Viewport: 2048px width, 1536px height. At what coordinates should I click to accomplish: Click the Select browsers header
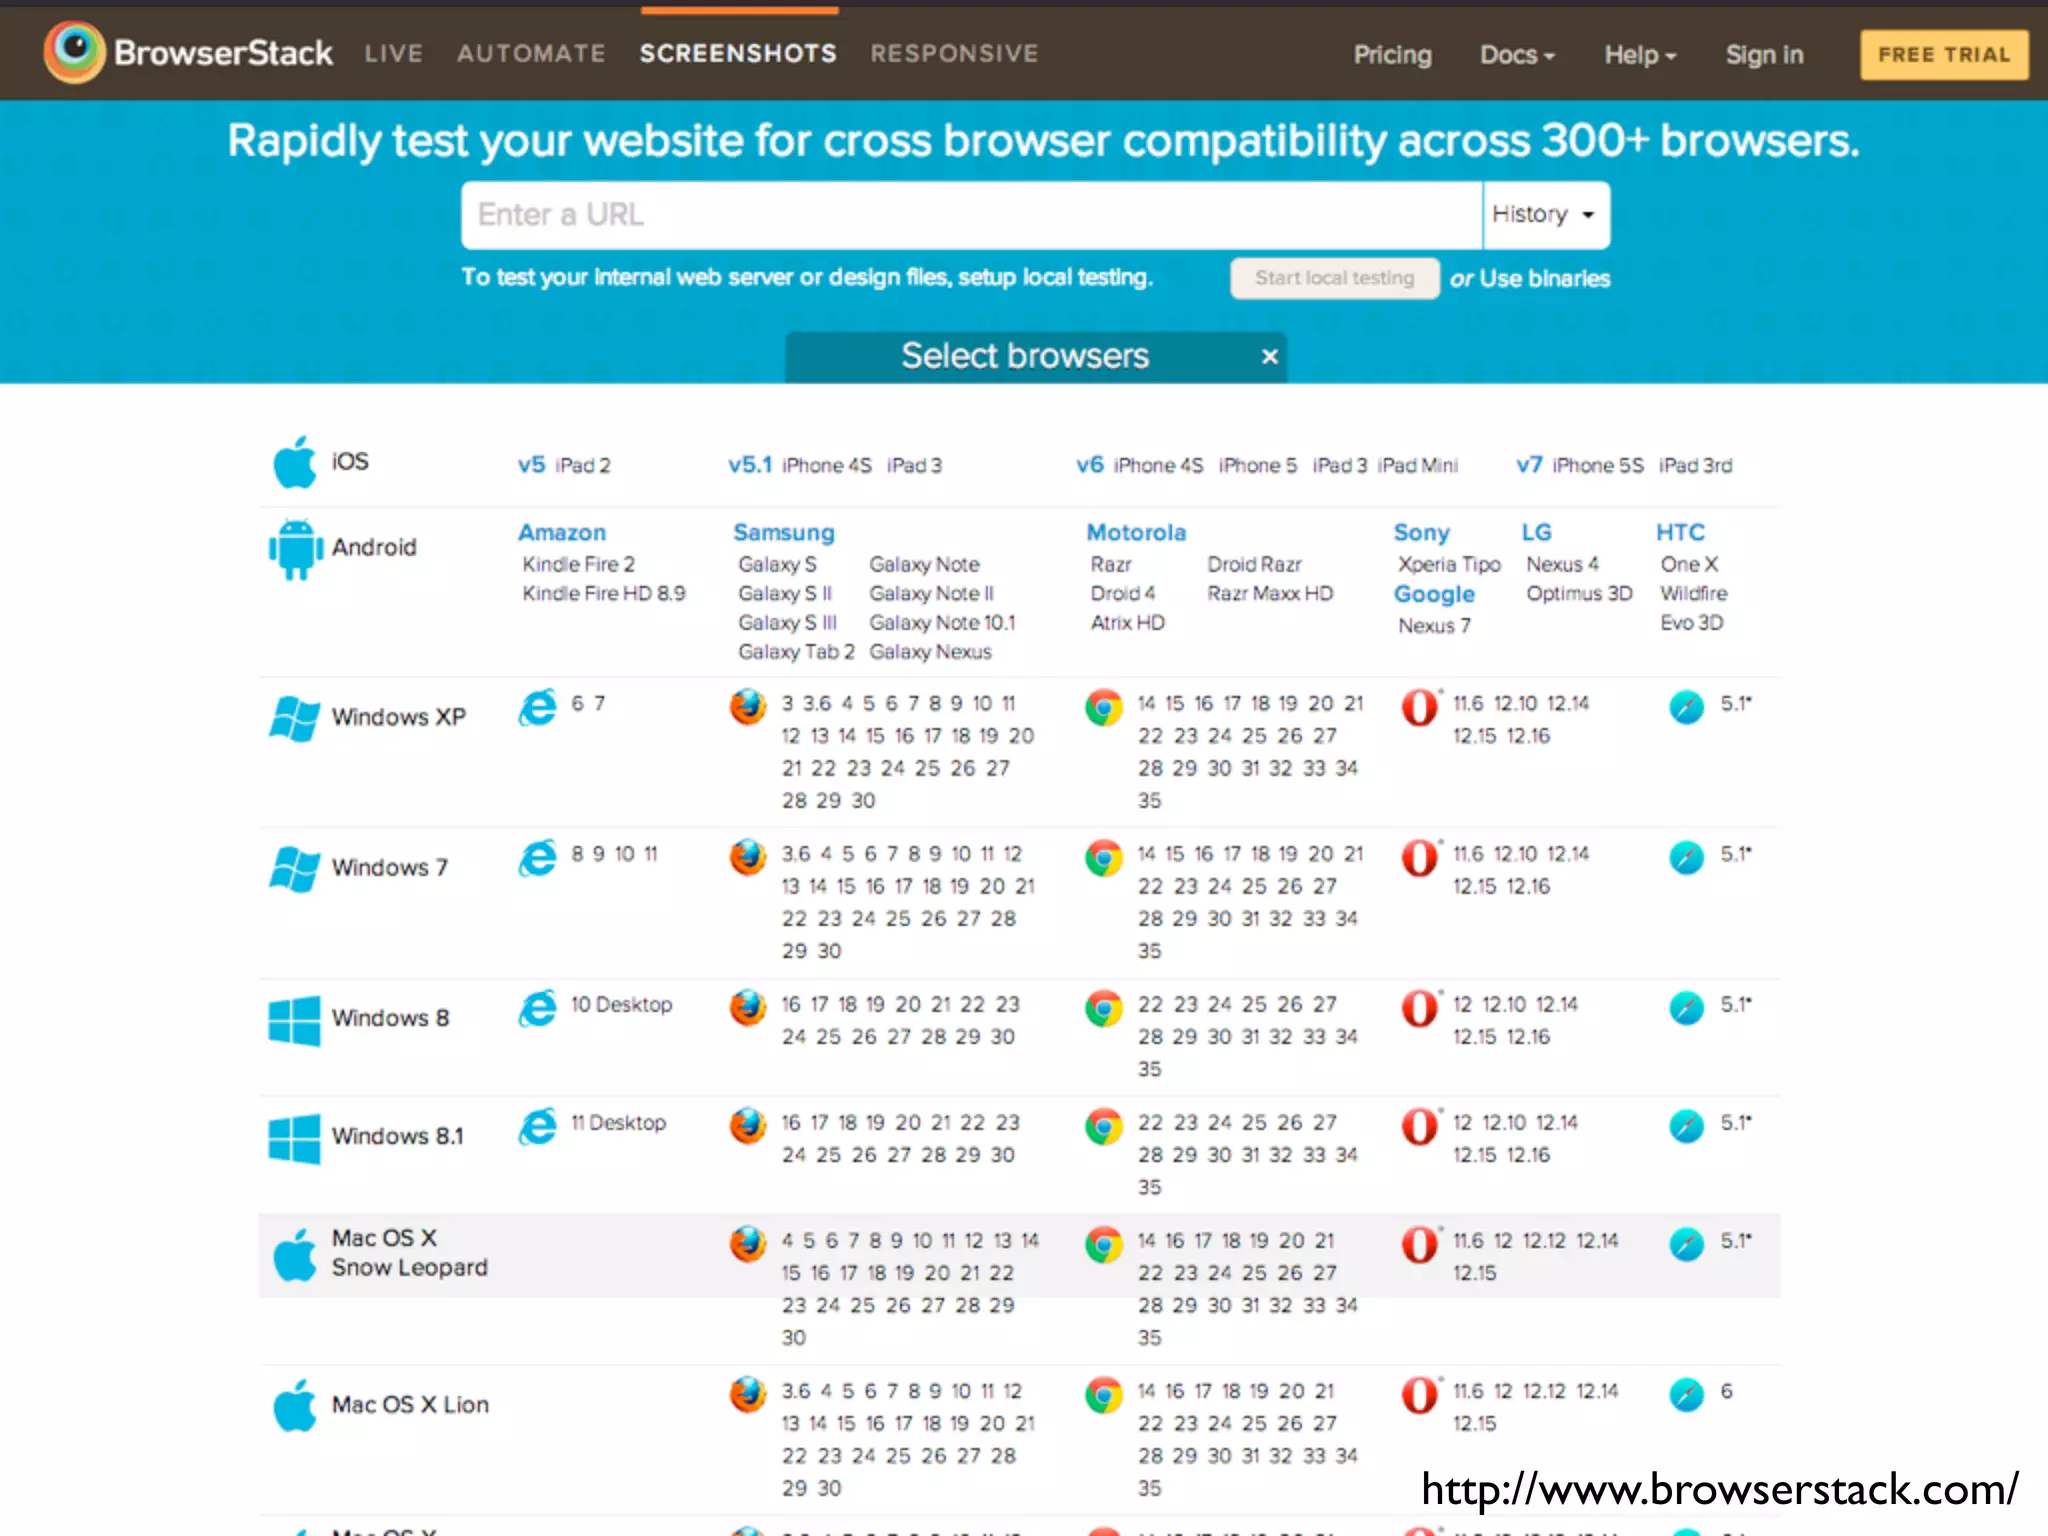pyautogui.click(x=1025, y=356)
